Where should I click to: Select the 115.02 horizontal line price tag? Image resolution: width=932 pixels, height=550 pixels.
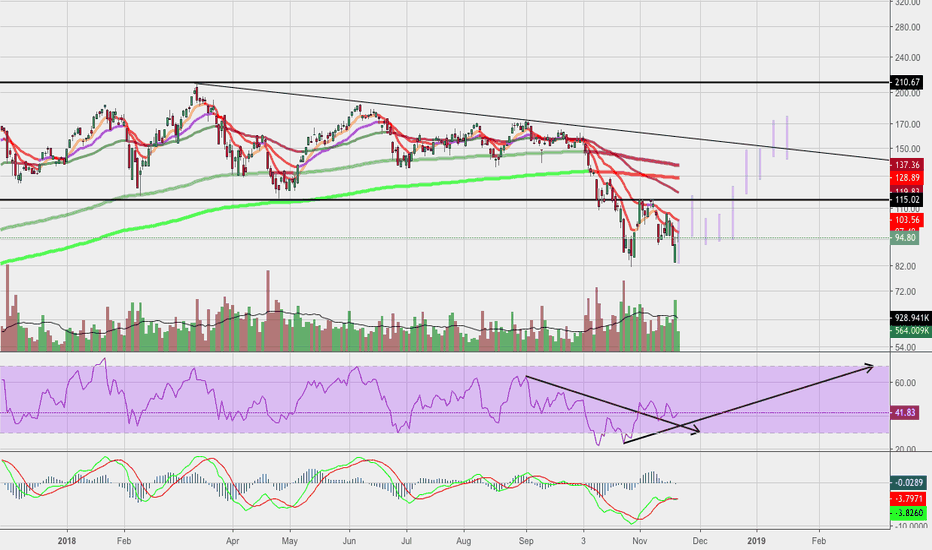[906, 200]
